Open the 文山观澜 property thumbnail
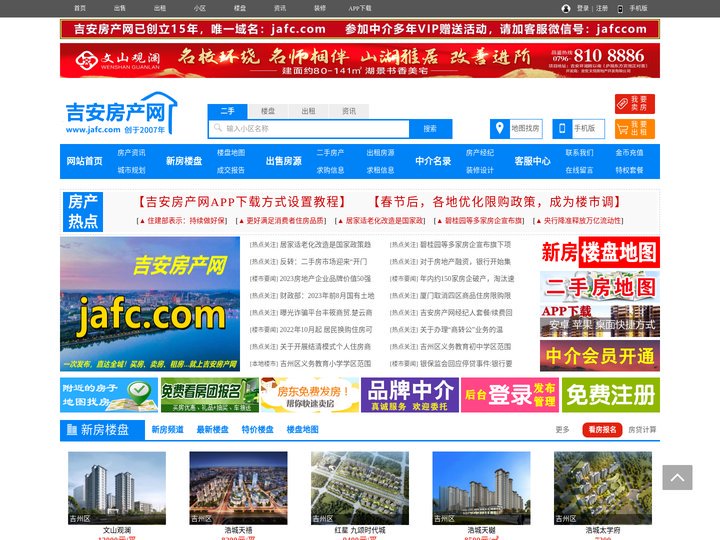The image size is (720, 540). pyautogui.click(x=117, y=488)
